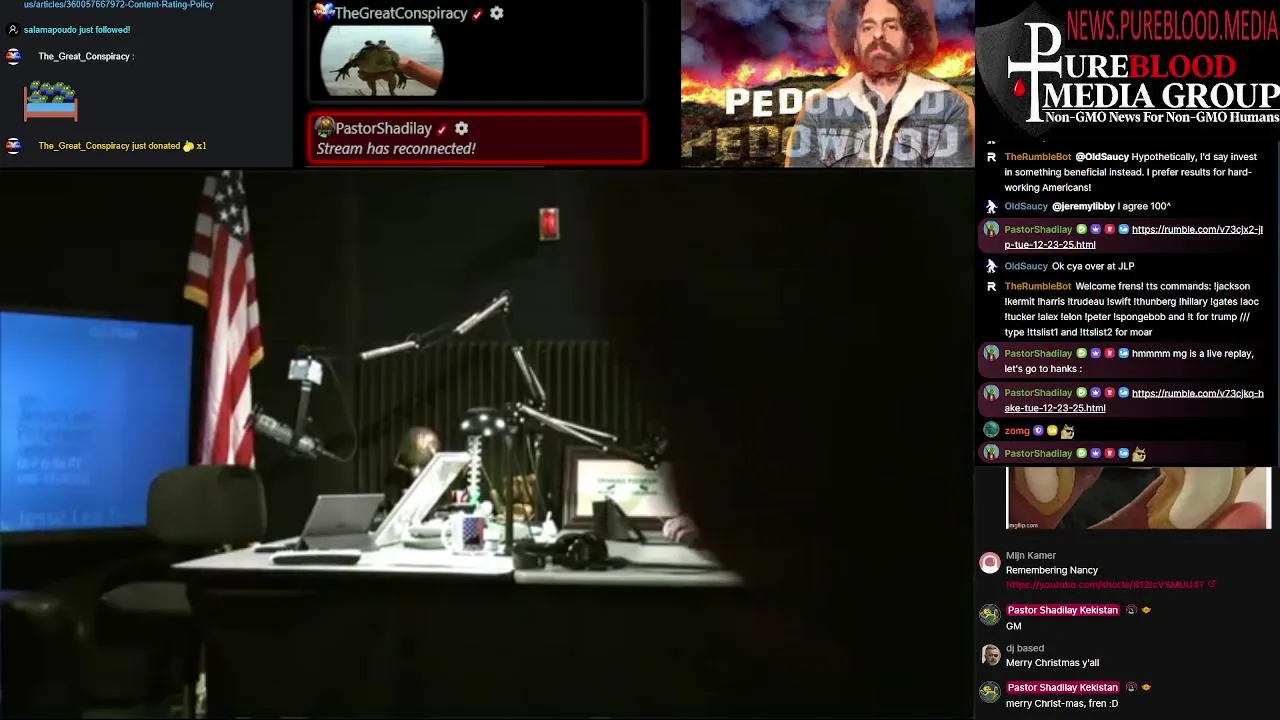This screenshot has width=1280, height=720.
Task: Click frog video thumbnail in TheGreatConspiracy card
Action: click(x=382, y=60)
